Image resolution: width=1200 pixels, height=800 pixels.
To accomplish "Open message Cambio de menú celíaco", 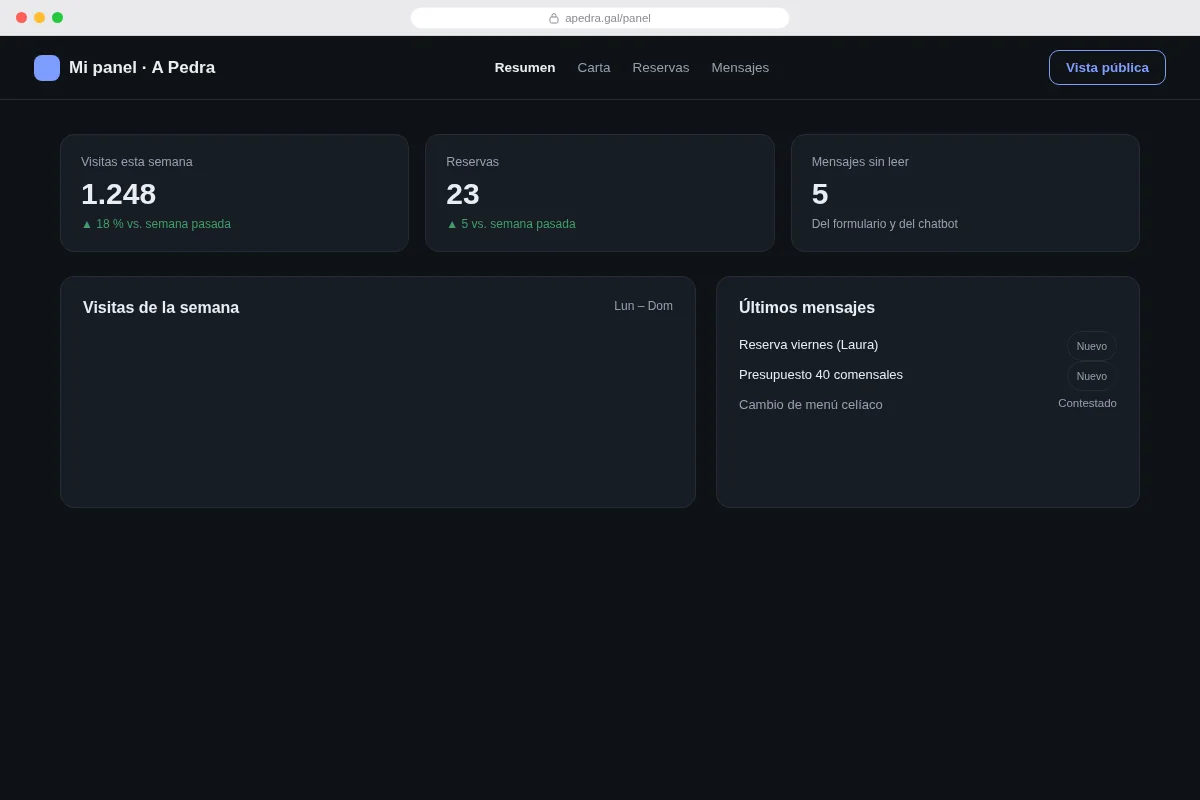I will click(x=811, y=405).
